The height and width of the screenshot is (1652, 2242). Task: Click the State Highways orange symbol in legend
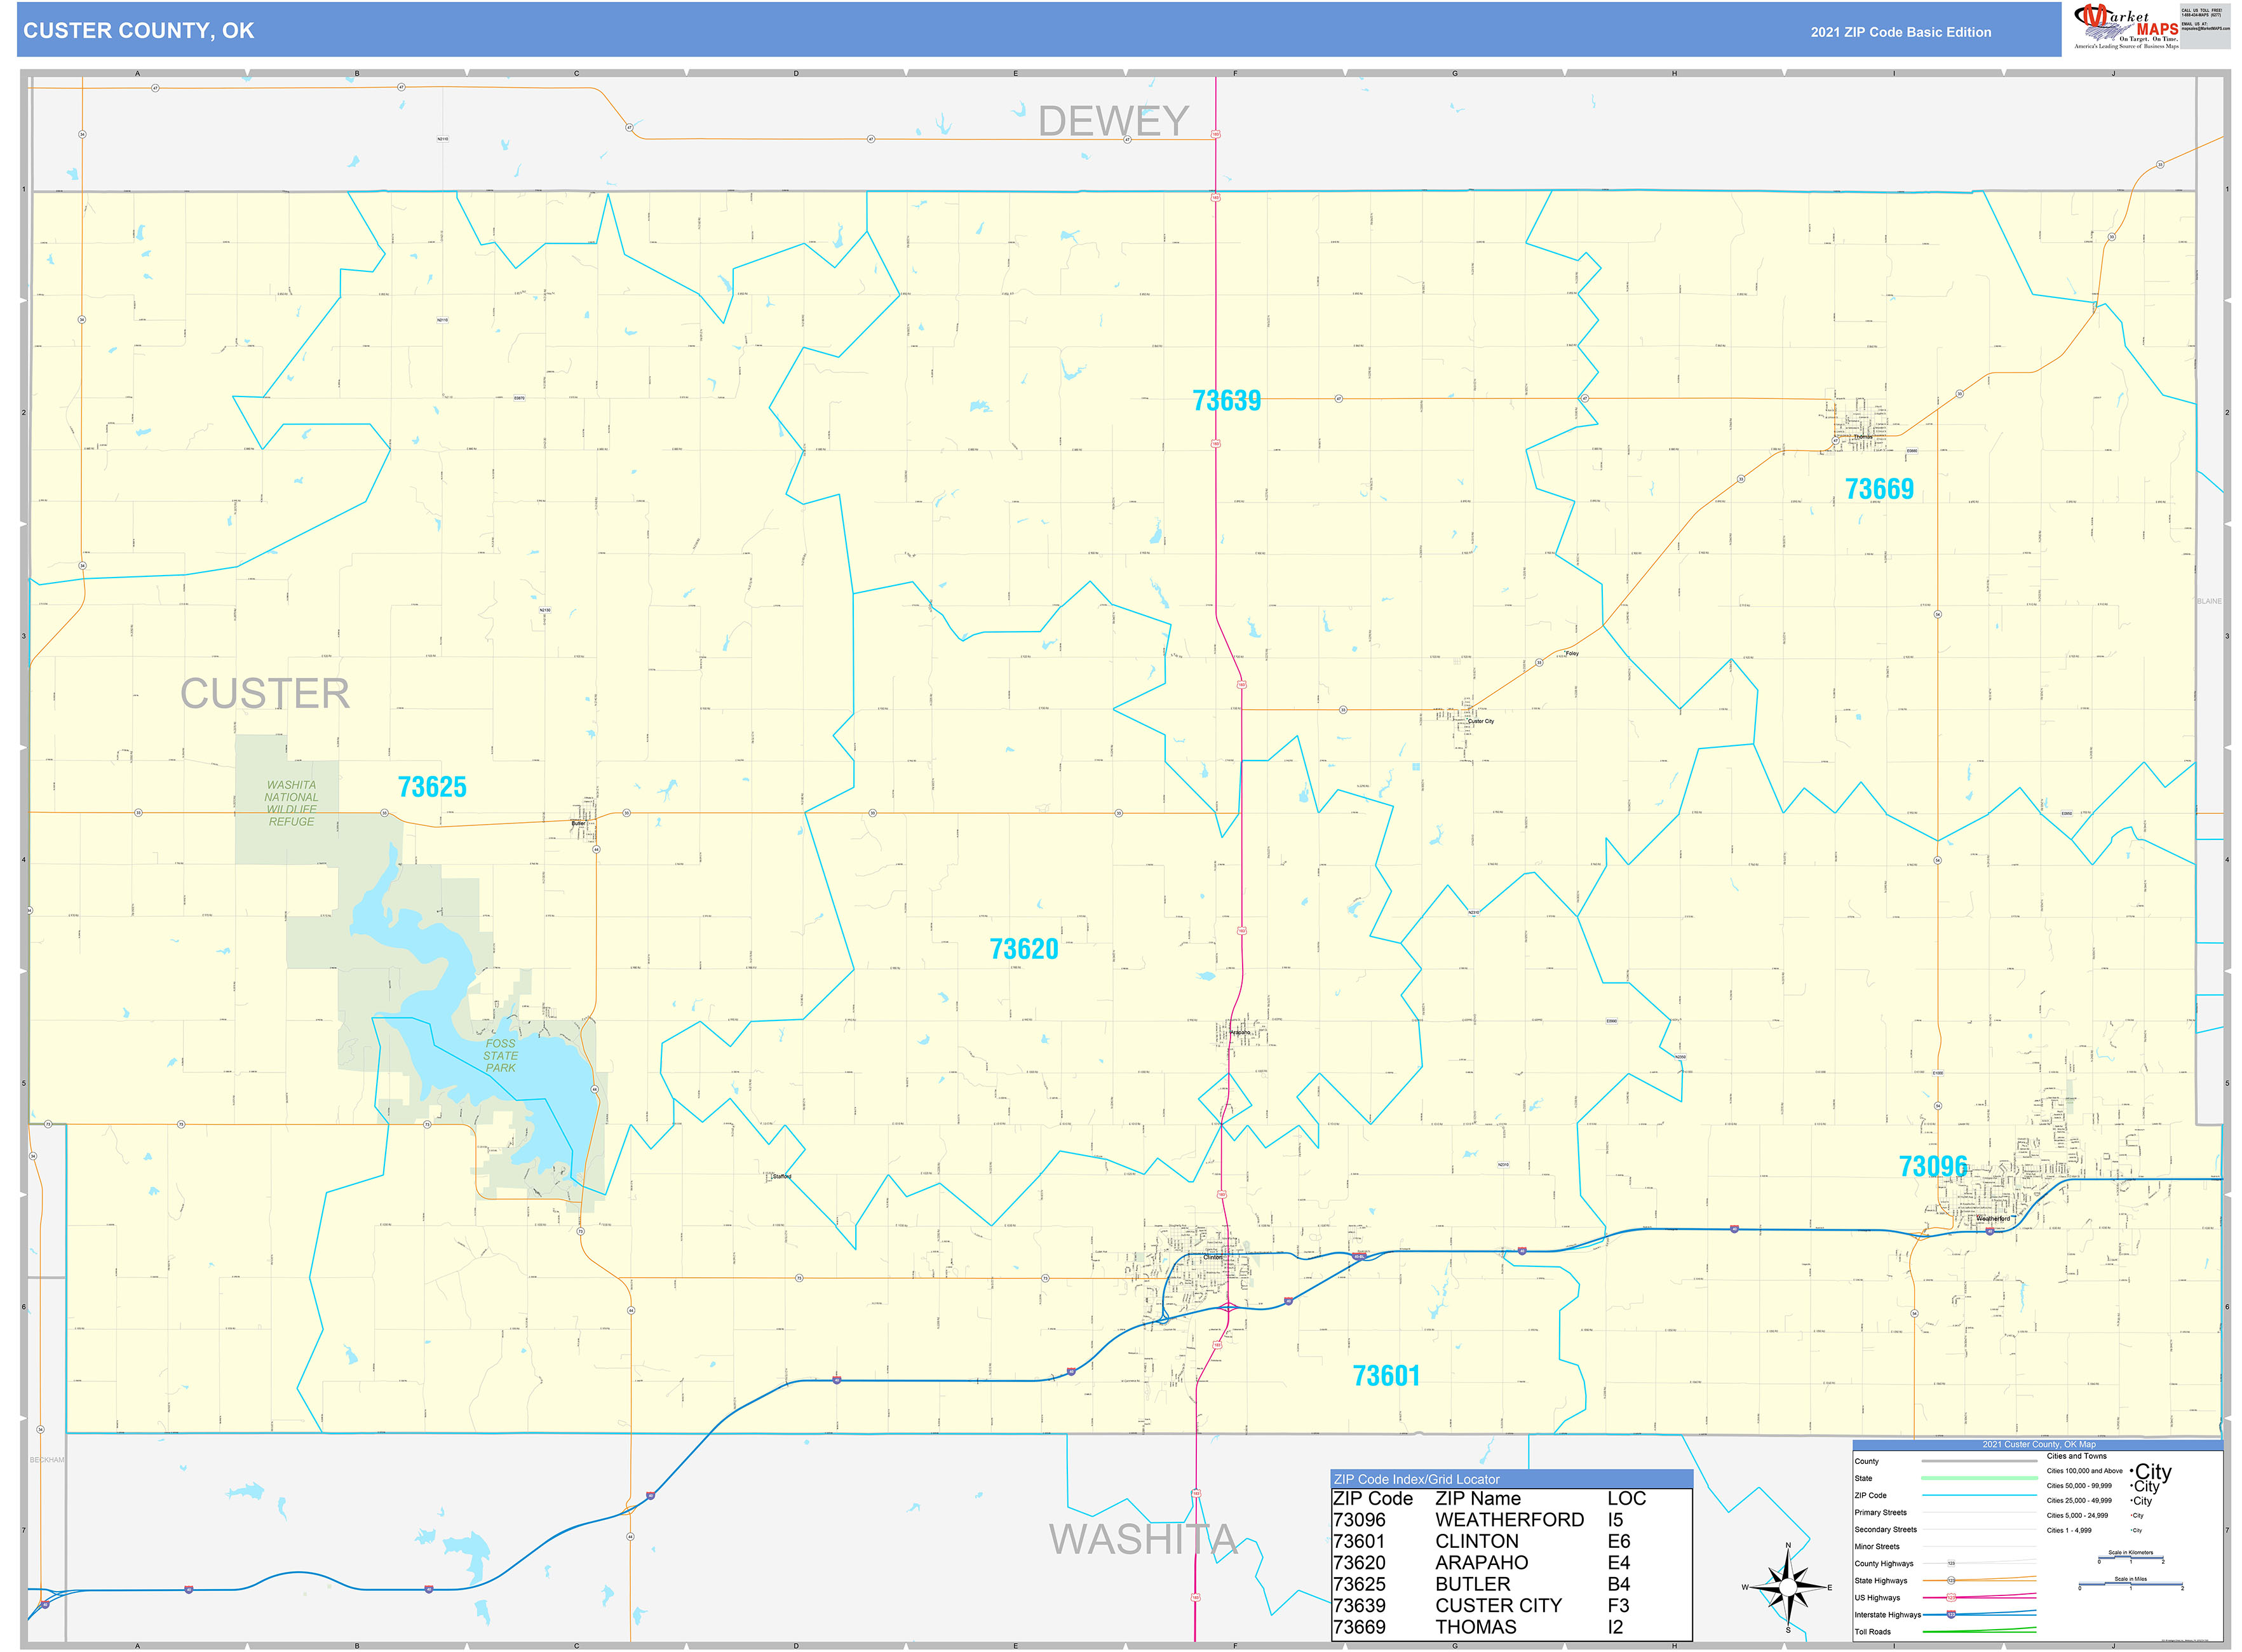click(x=1952, y=1580)
